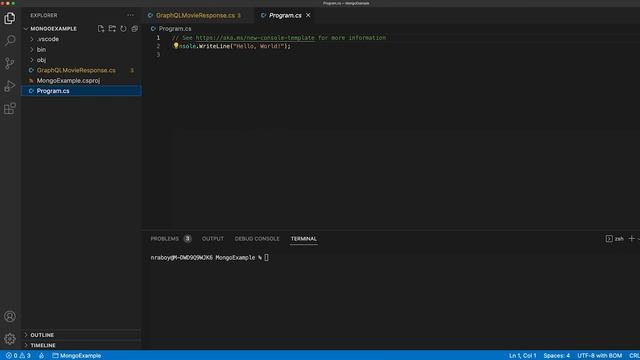Open the OUTPUT panel tab

tap(213, 238)
